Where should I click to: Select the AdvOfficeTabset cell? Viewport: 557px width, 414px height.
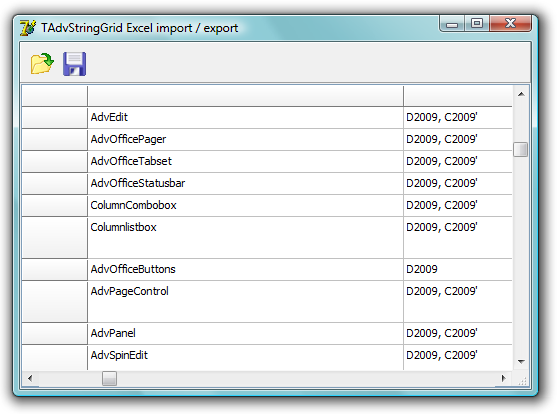[x=245, y=162]
